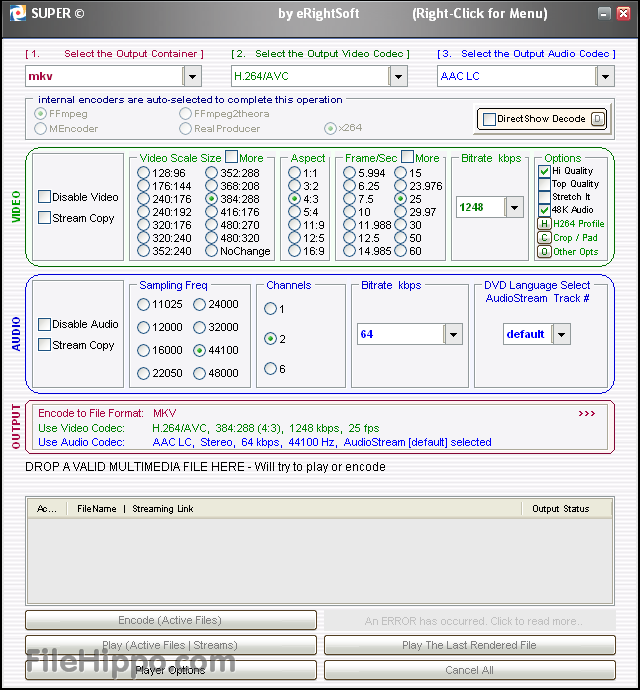Check More next to Video Scale Size
The image size is (640, 690).
point(231,157)
